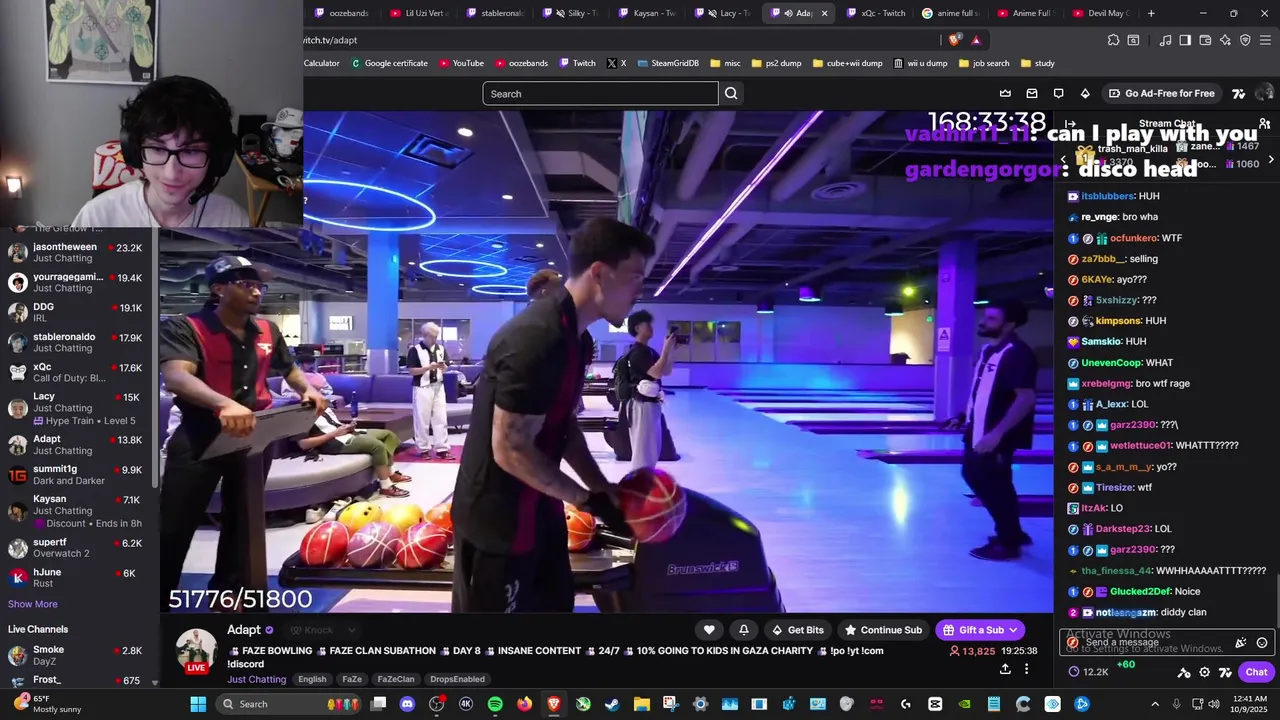Open the Brave Wallet icon
1280x720 pixels.
(1205, 40)
